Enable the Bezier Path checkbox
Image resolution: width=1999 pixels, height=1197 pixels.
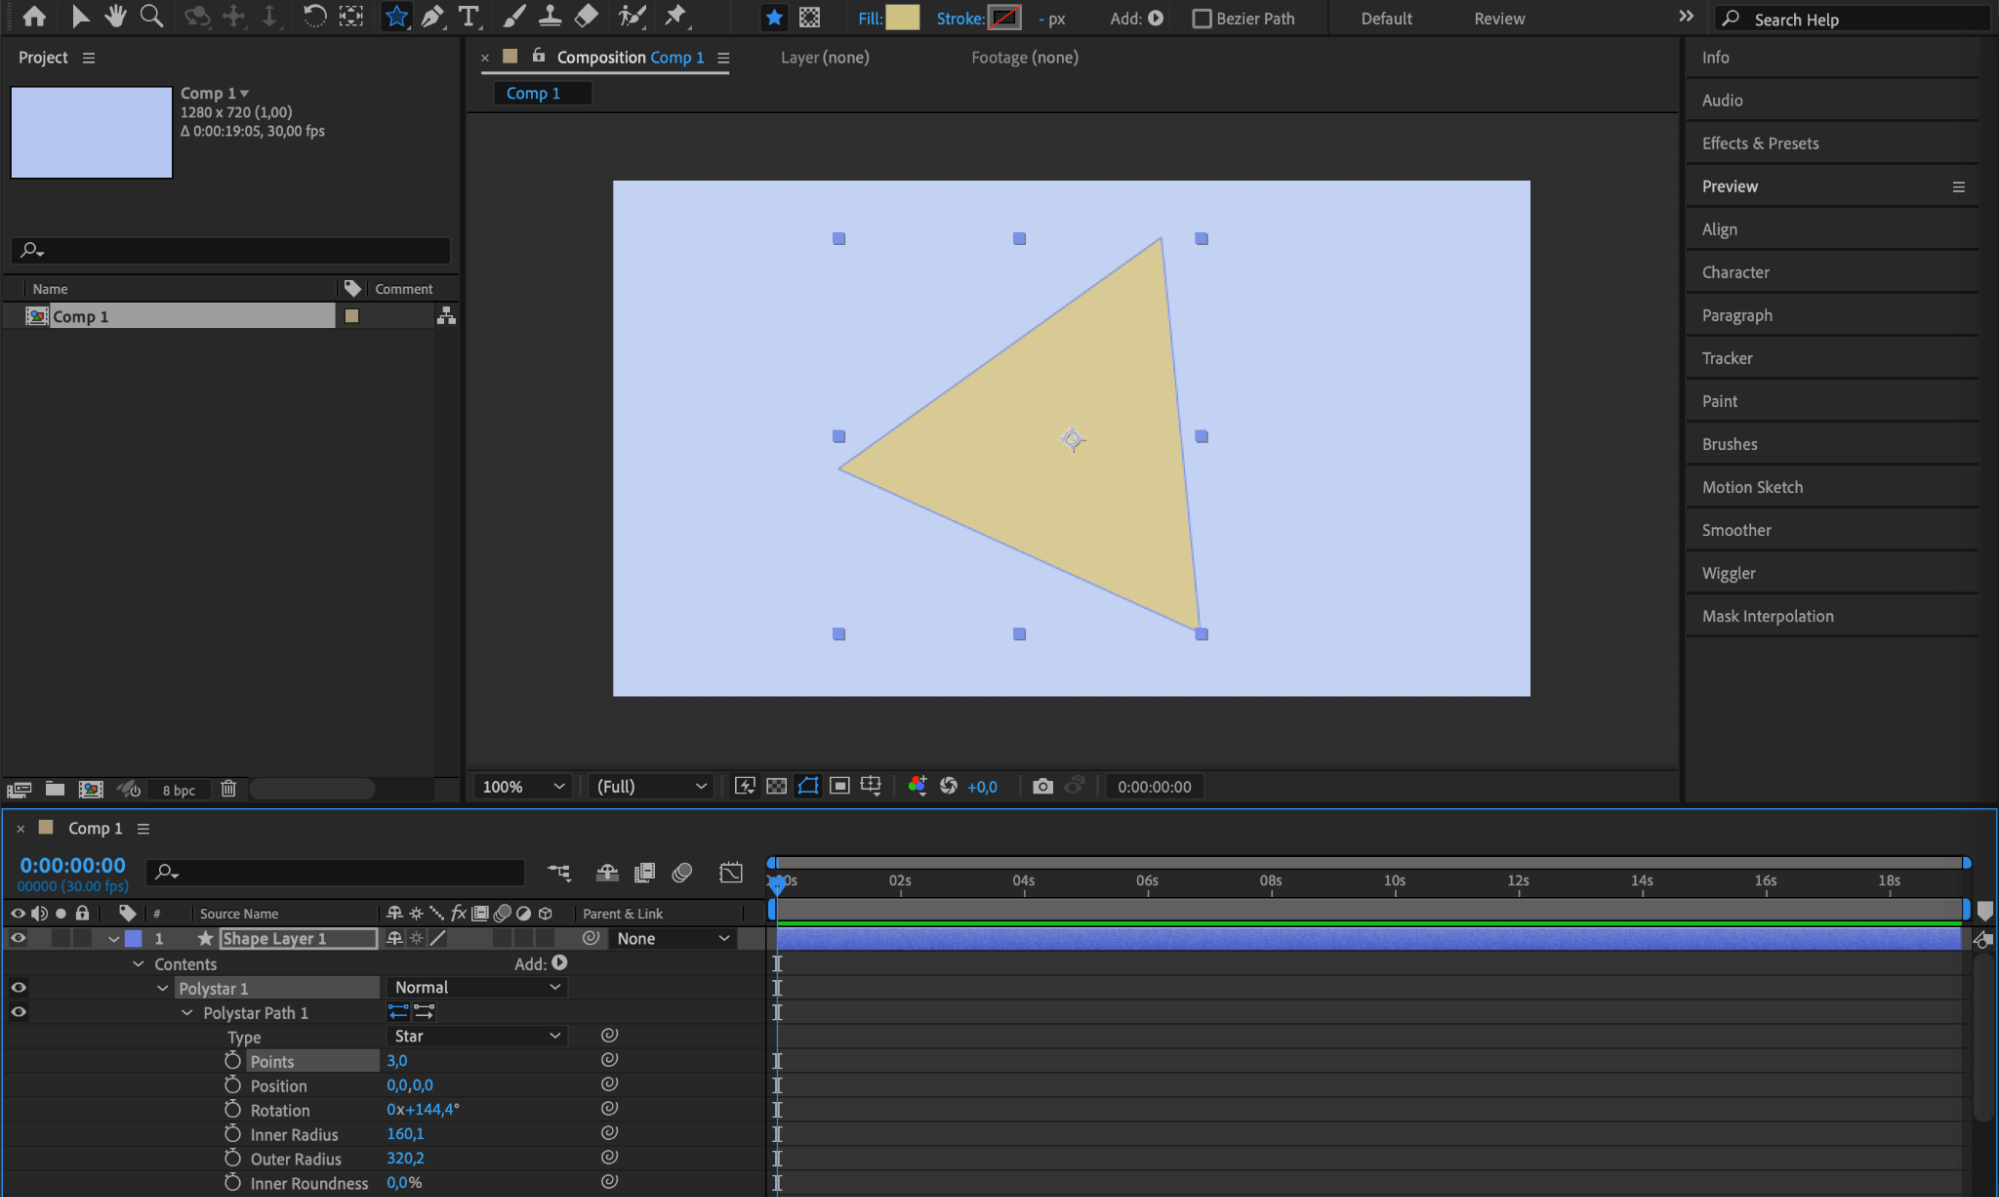(1202, 18)
